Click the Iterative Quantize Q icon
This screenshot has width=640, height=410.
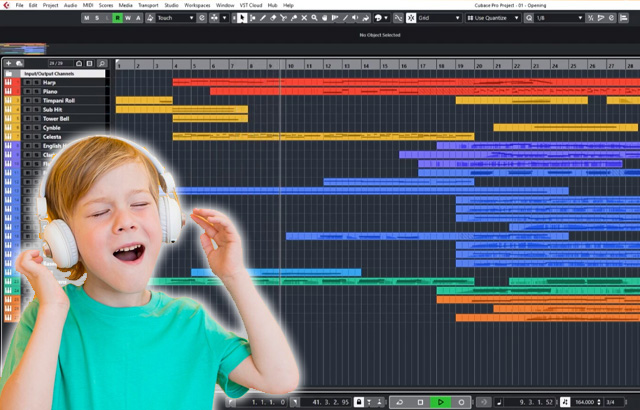point(529,18)
